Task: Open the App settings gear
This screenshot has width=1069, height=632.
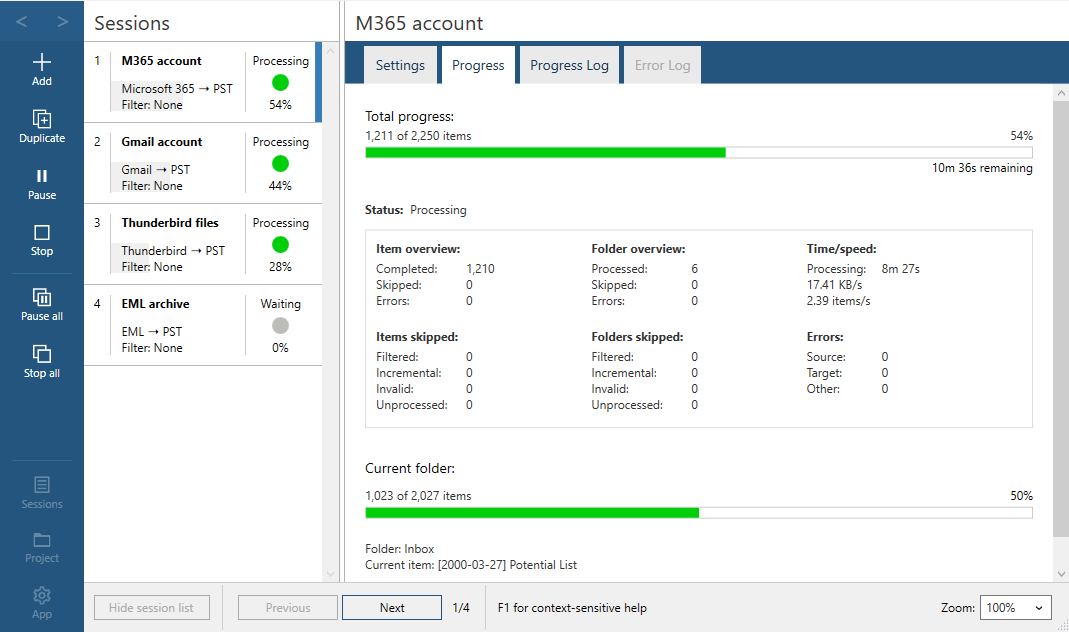Action: [x=42, y=596]
